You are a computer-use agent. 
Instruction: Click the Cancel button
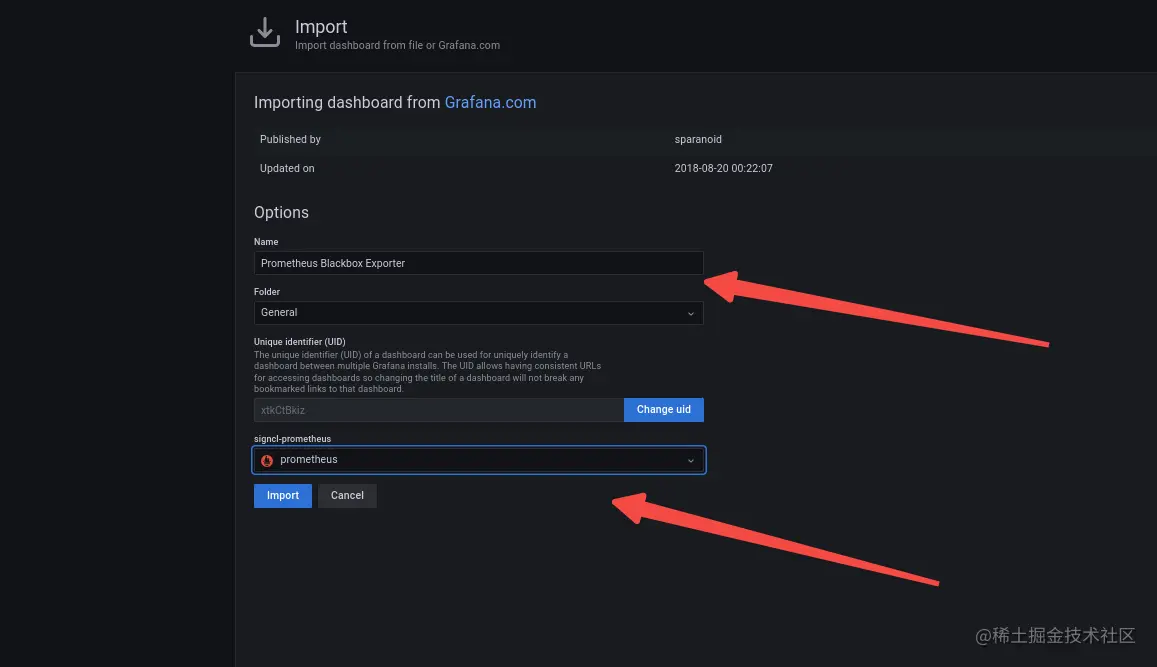[347, 496]
